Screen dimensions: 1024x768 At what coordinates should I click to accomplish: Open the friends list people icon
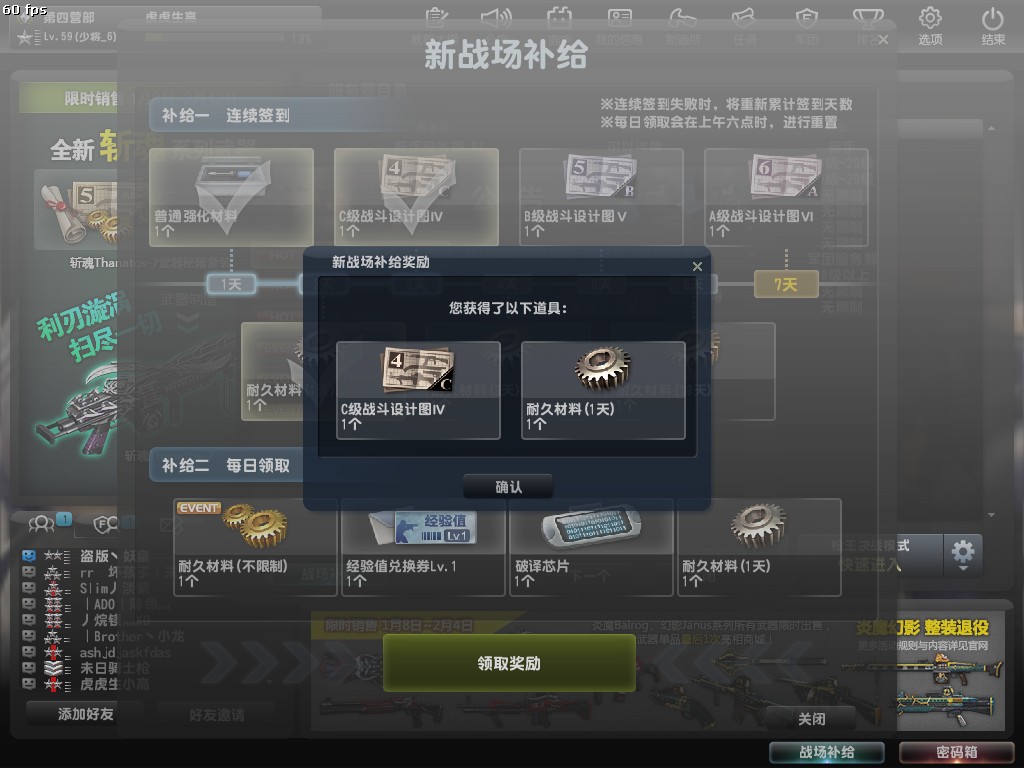click(41, 523)
